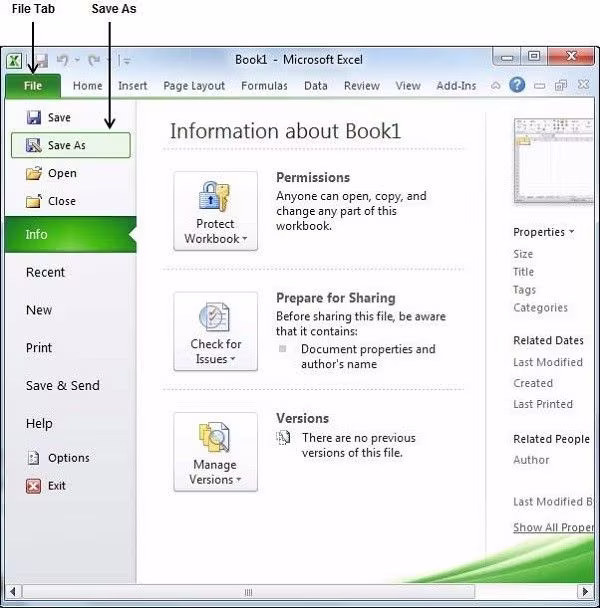Select the Recent section
This screenshot has width=600, height=608.
pyautogui.click(x=71, y=272)
